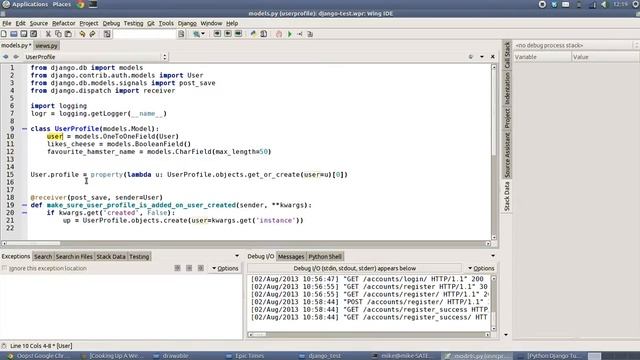Collapse the class UserProfile fold marker
640x360 pixels.
pos(24,129)
